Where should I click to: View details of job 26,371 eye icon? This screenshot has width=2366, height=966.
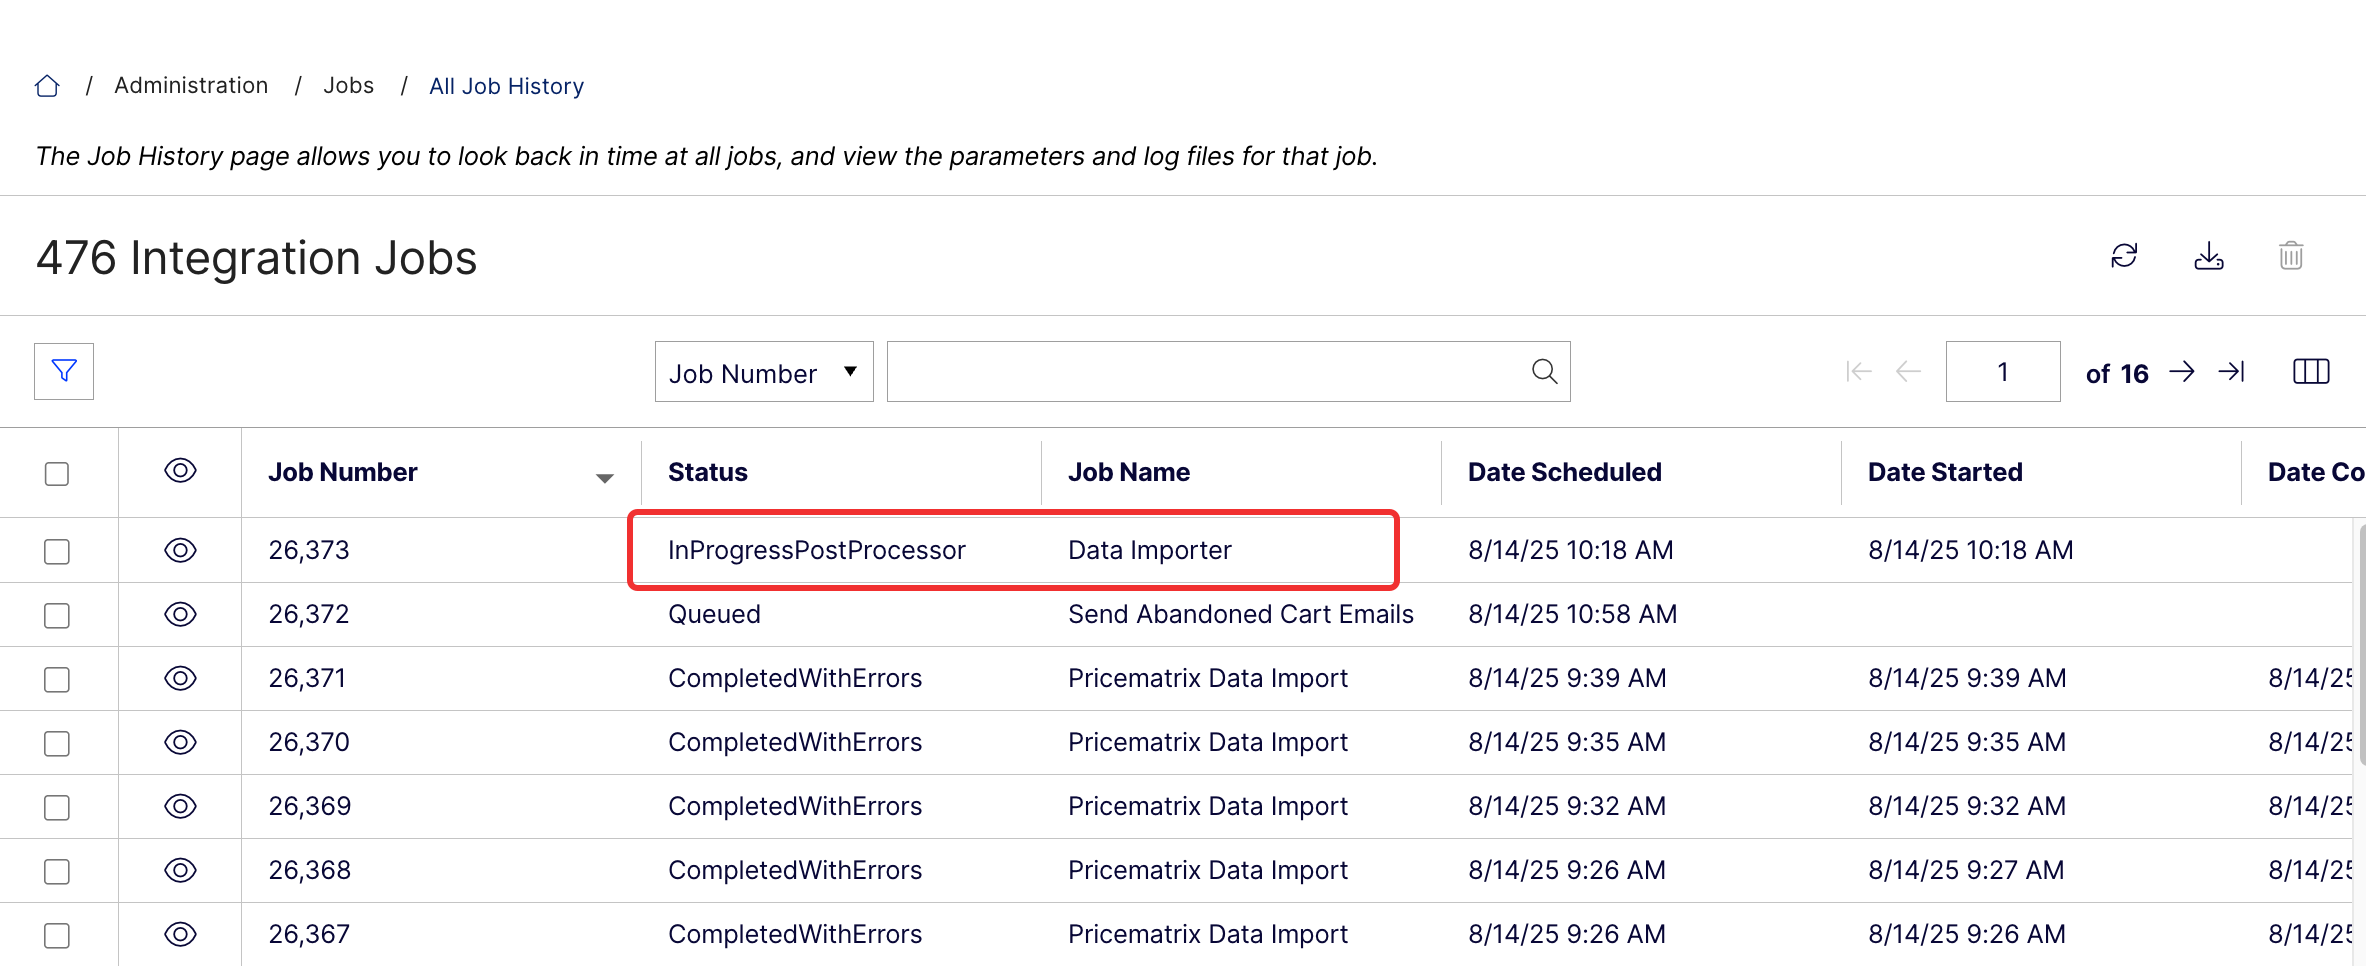(x=180, y=678)
